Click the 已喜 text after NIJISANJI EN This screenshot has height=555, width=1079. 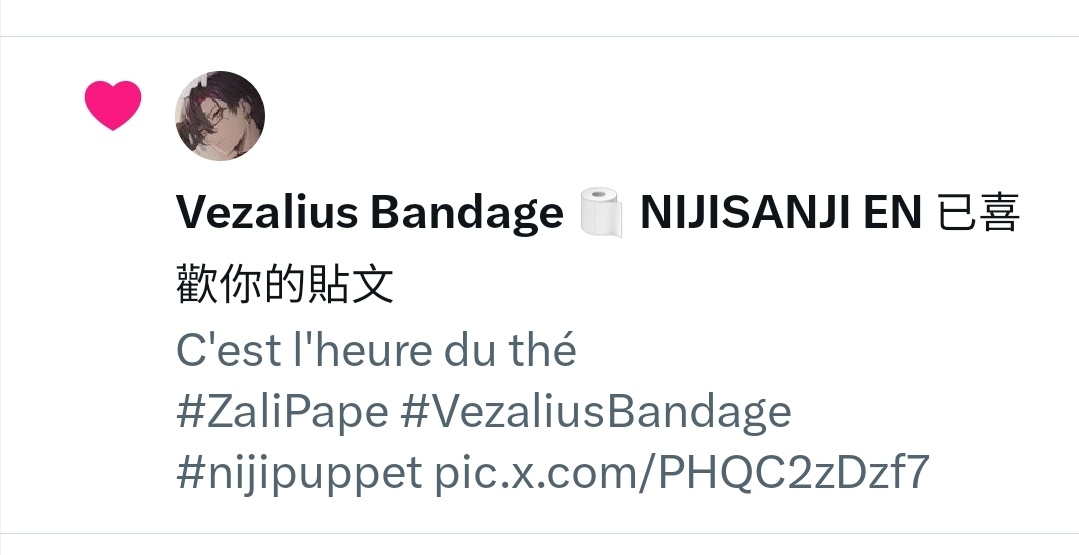tap(979, 213)
